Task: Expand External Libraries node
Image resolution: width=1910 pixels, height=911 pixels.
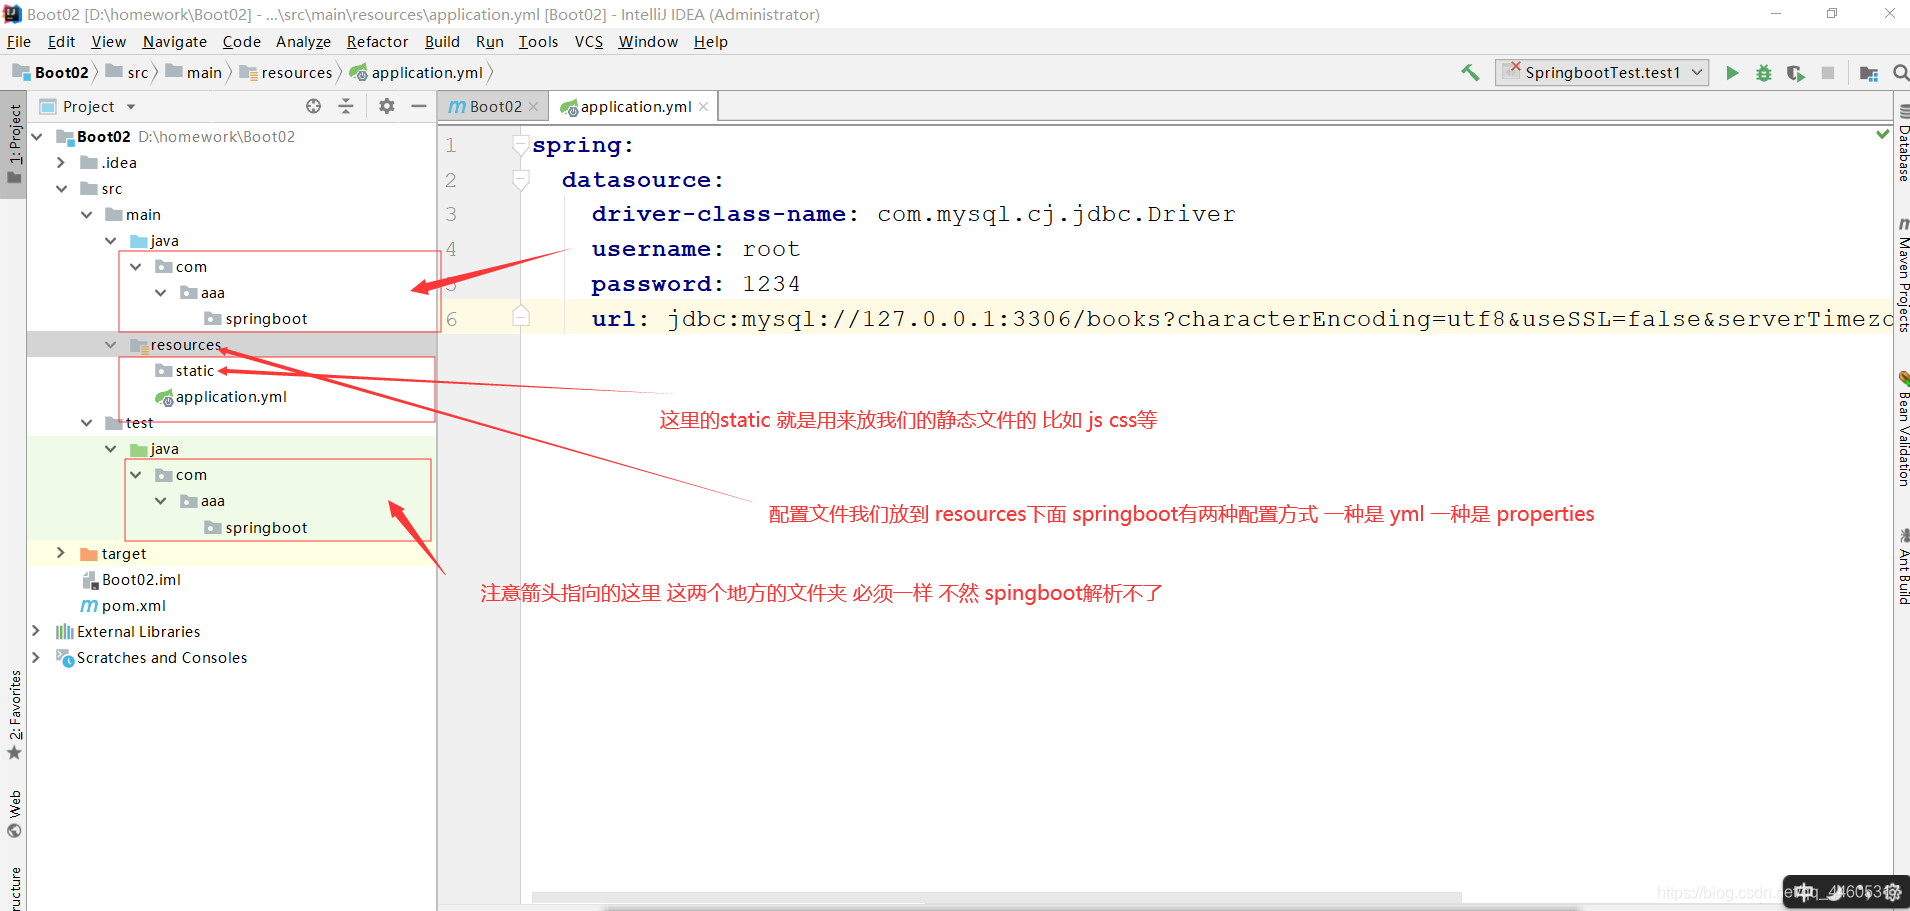Action: tap(37, 630)
